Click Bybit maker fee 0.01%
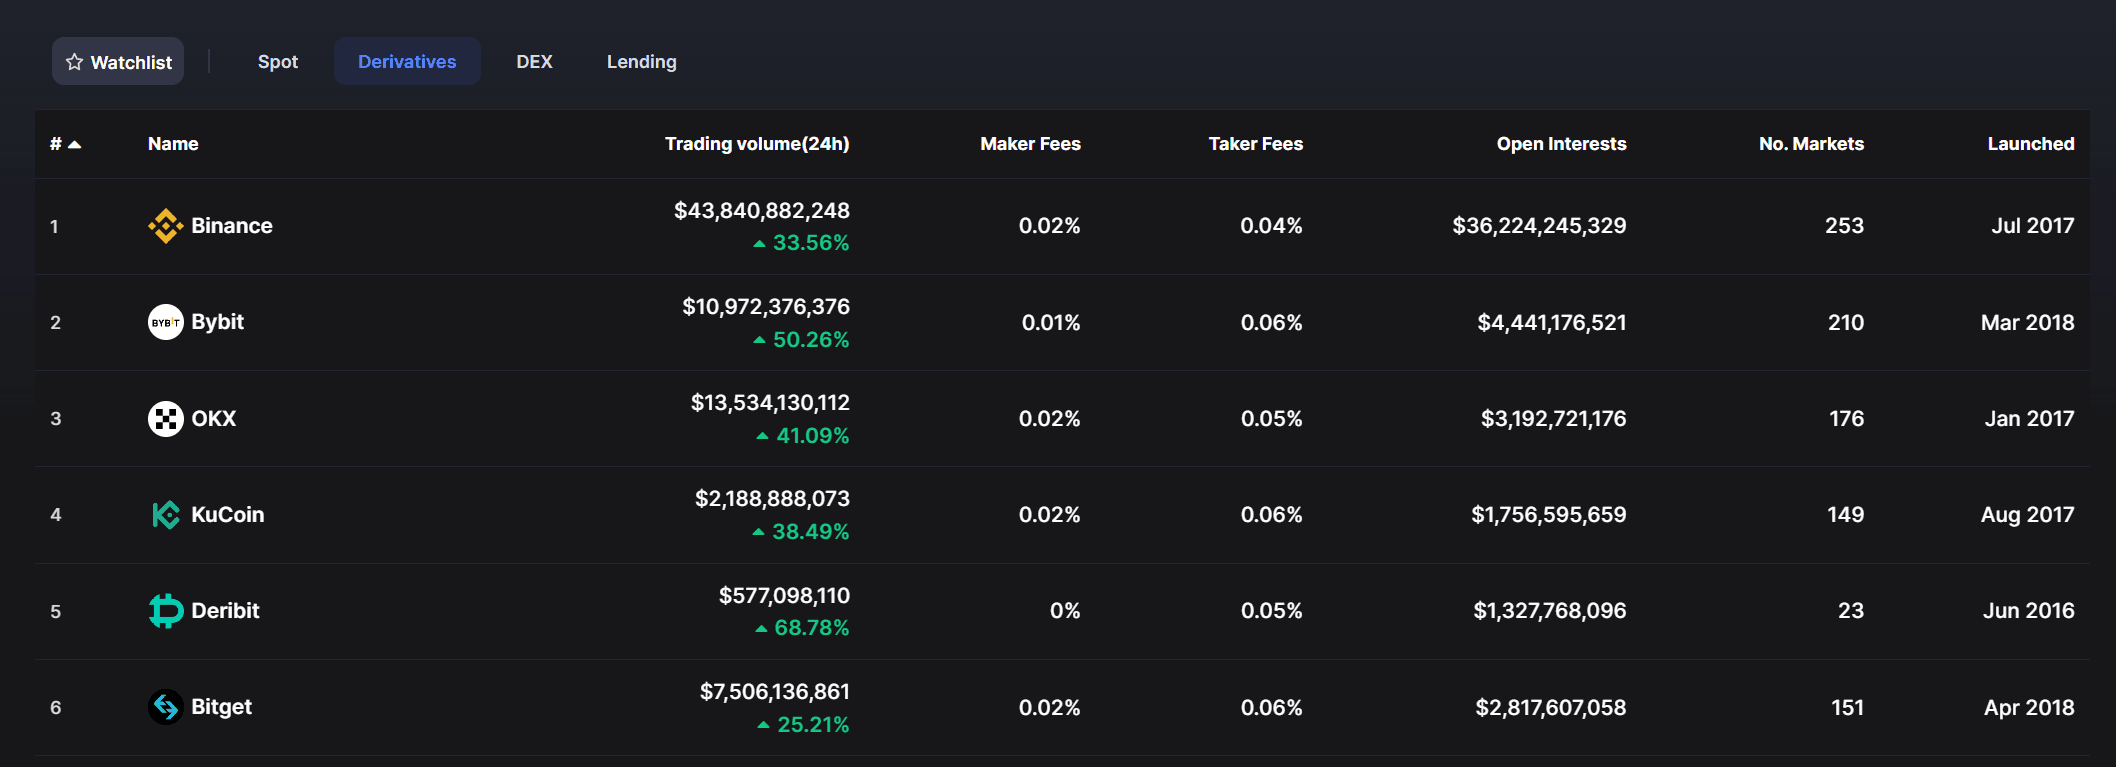This screenshot has width=2116, height=767. click(x=1051, y=323)
